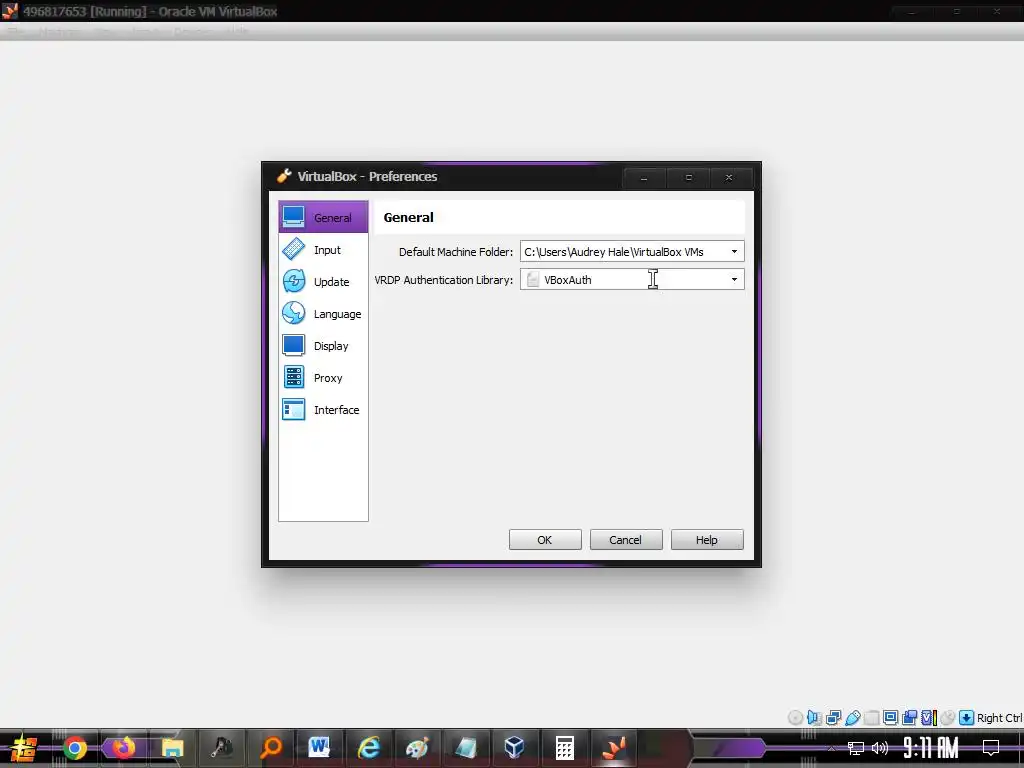Open the keys utility icon on taskbar

pyautogui.click(x=221, y=748)
